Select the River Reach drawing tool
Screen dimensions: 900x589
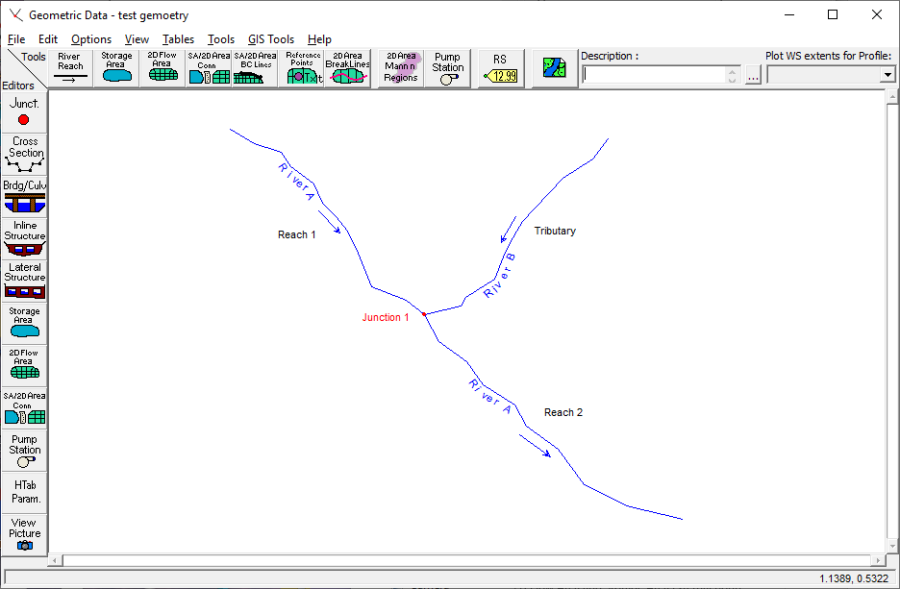[x=70, y=67]
